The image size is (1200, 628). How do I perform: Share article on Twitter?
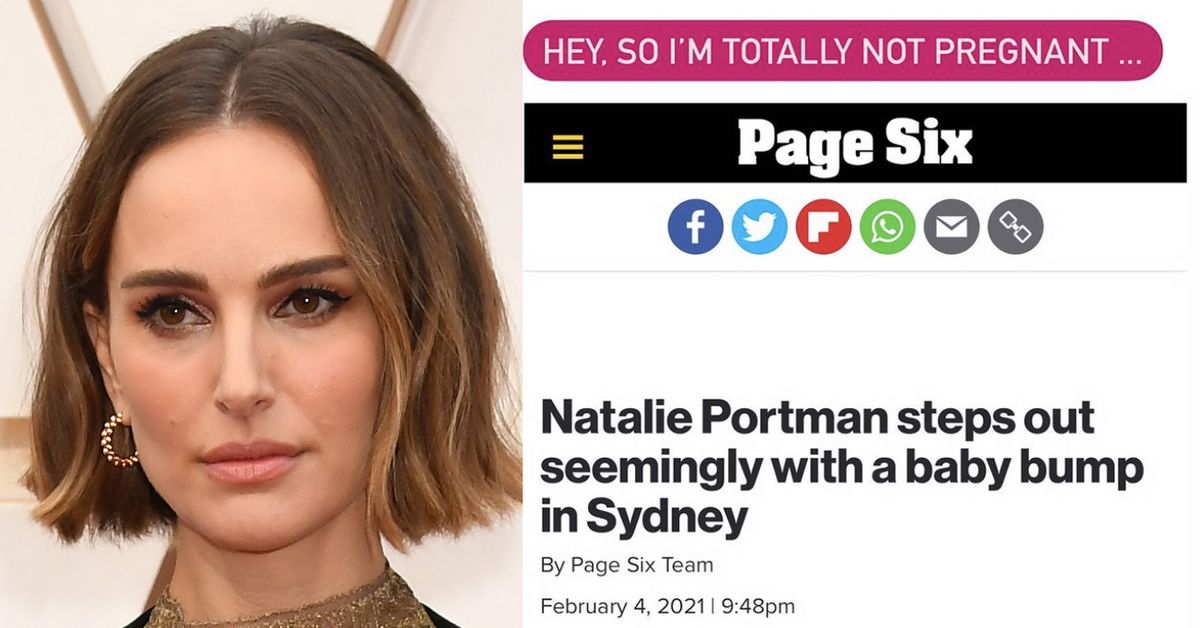click(x=759, y=226)
